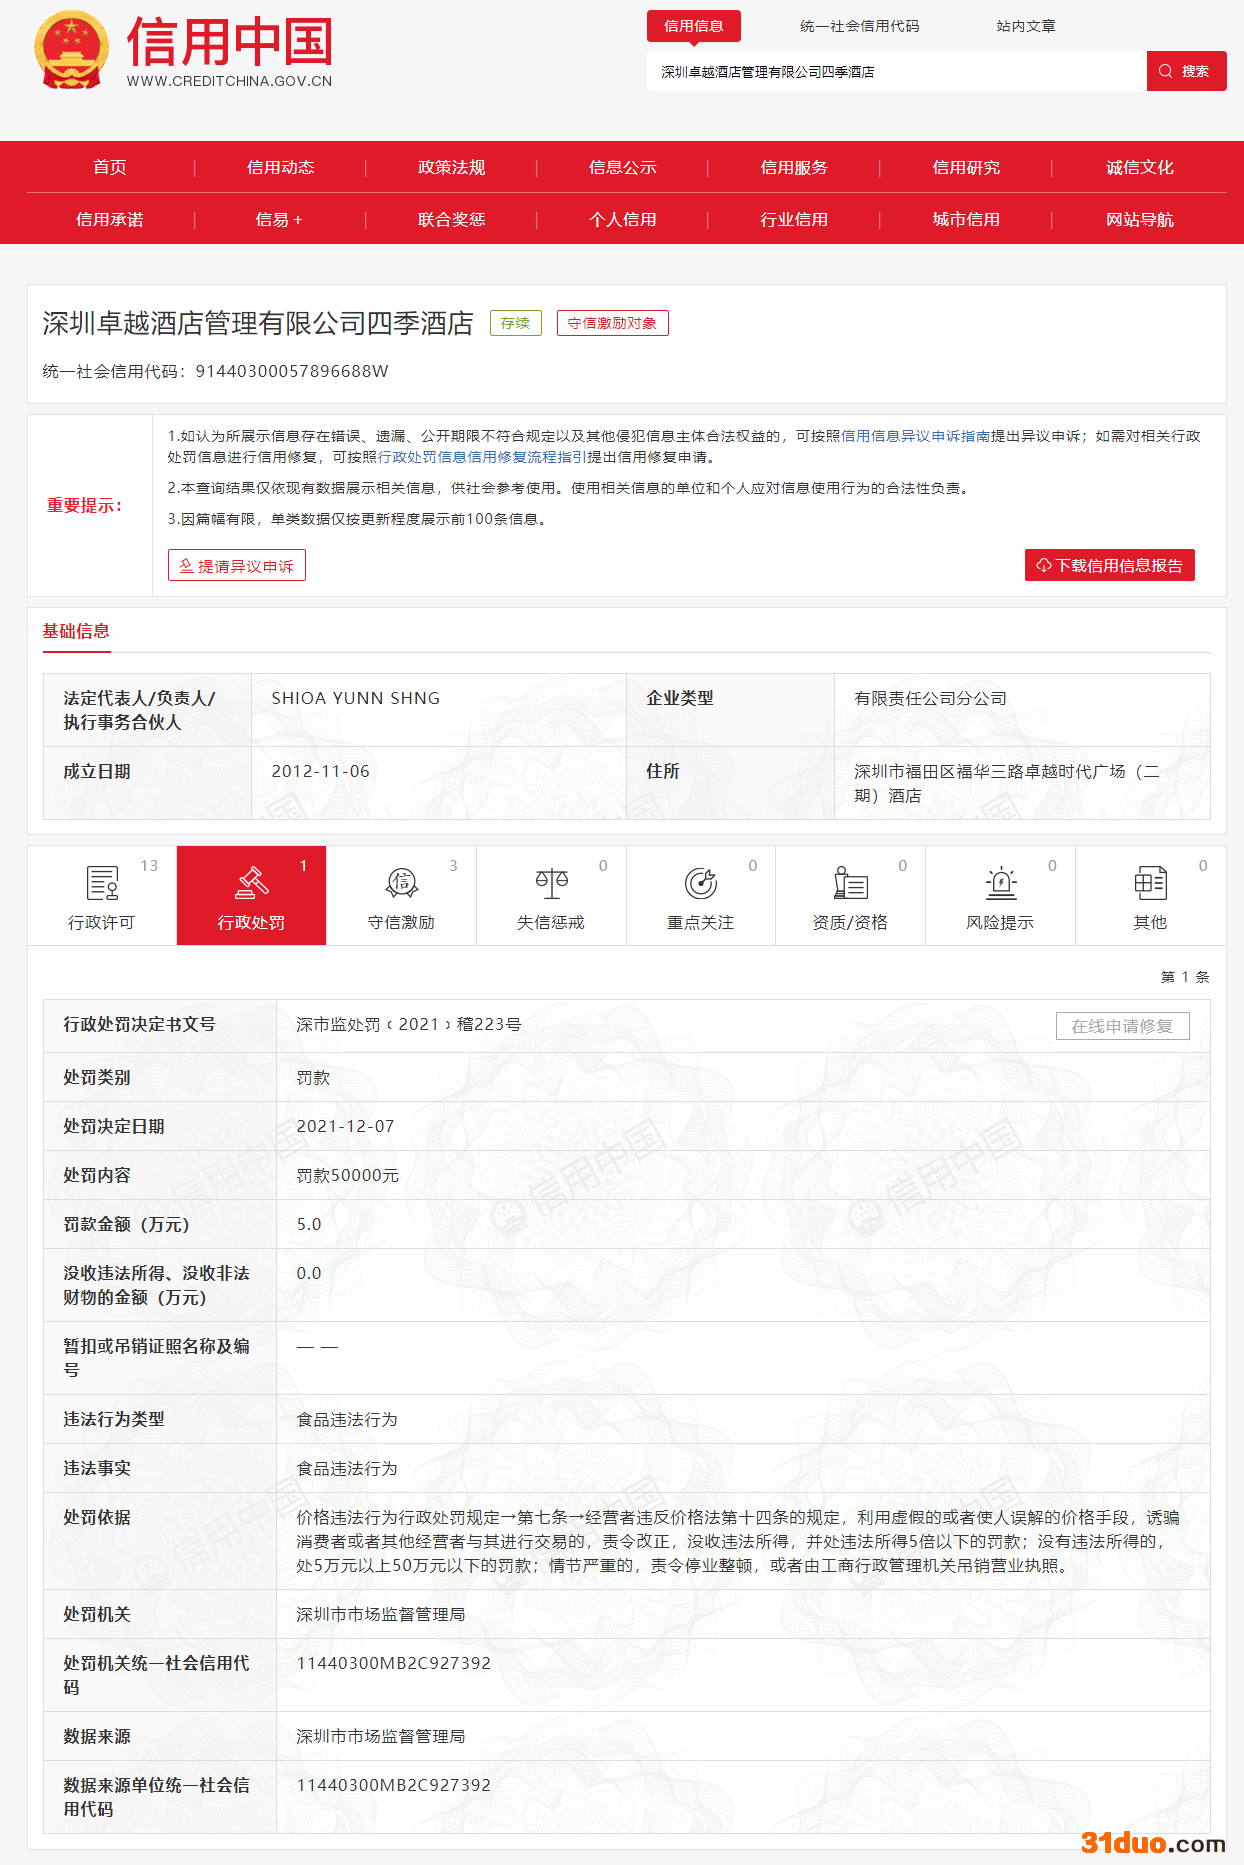Screen dimensions: 1244x1865
Task: Open the 其他 category icon
Action: [1150, 883]
